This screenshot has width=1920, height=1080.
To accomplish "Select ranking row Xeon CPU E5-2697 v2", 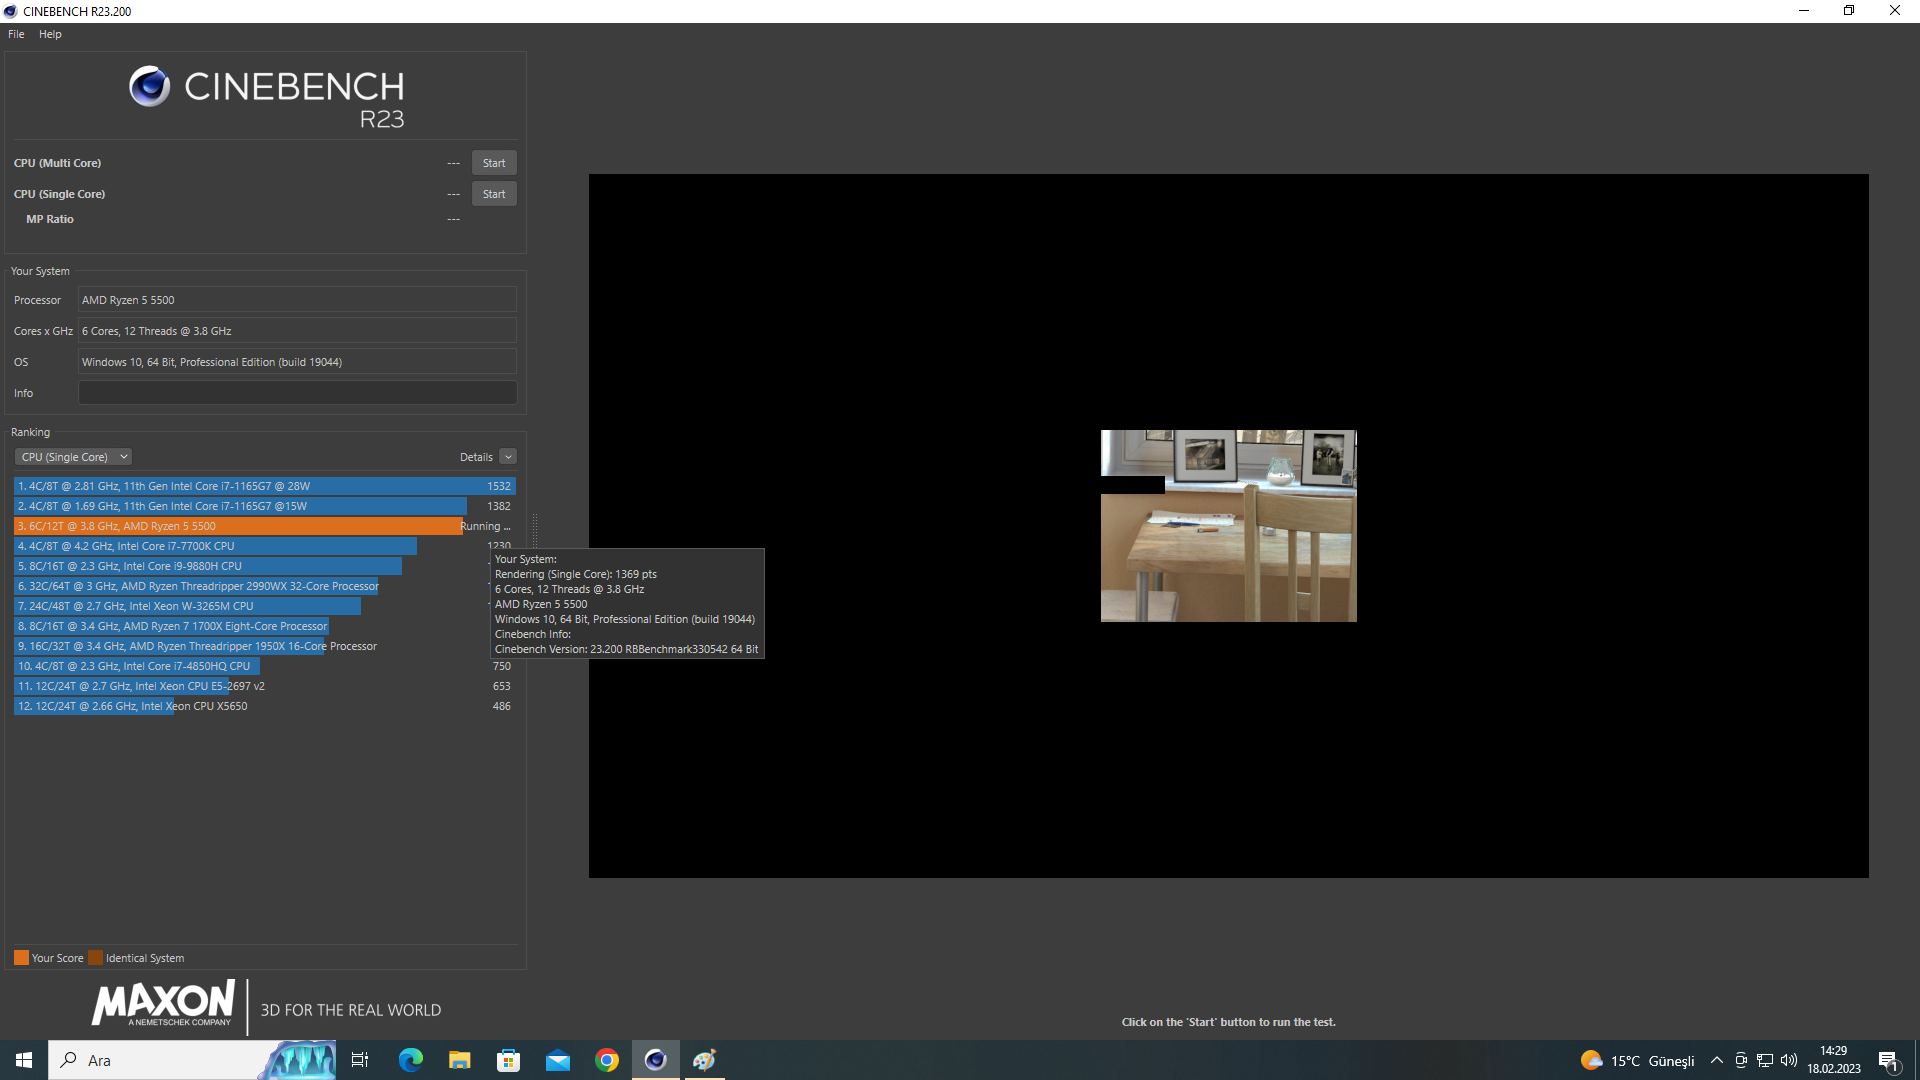I will coord(265,686).
